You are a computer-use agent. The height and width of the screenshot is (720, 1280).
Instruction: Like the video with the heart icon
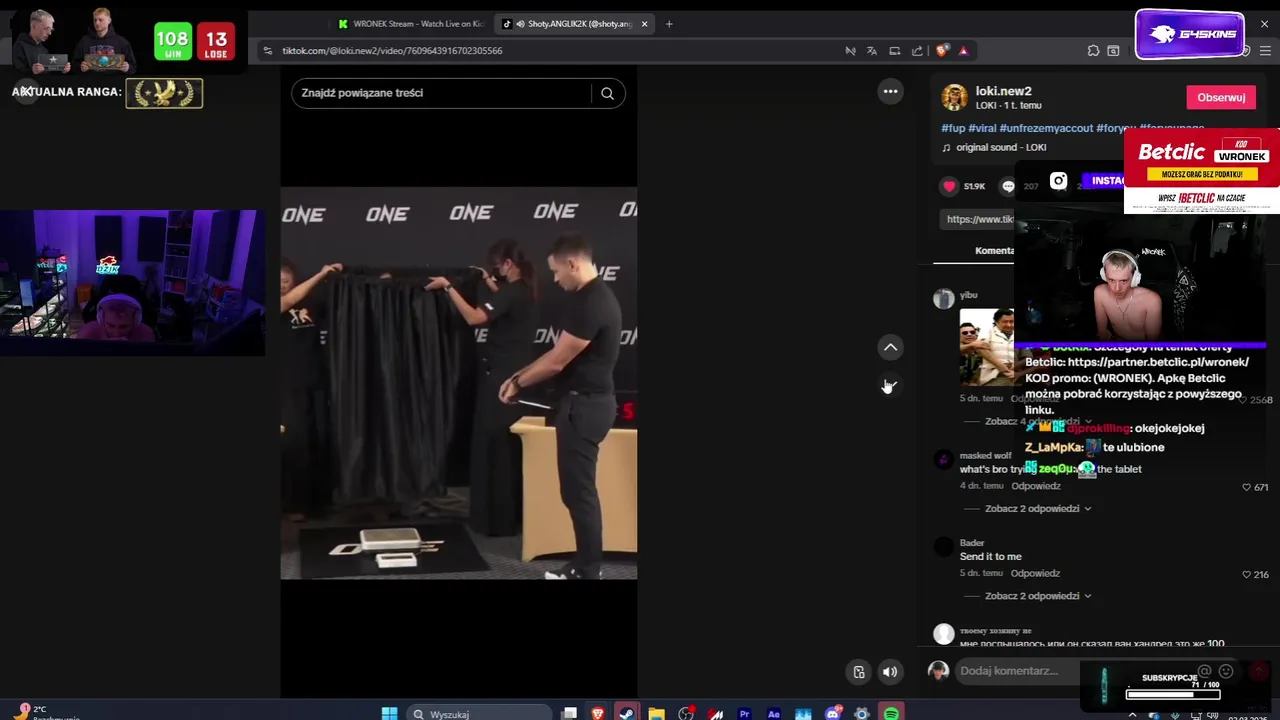point(949,186)
